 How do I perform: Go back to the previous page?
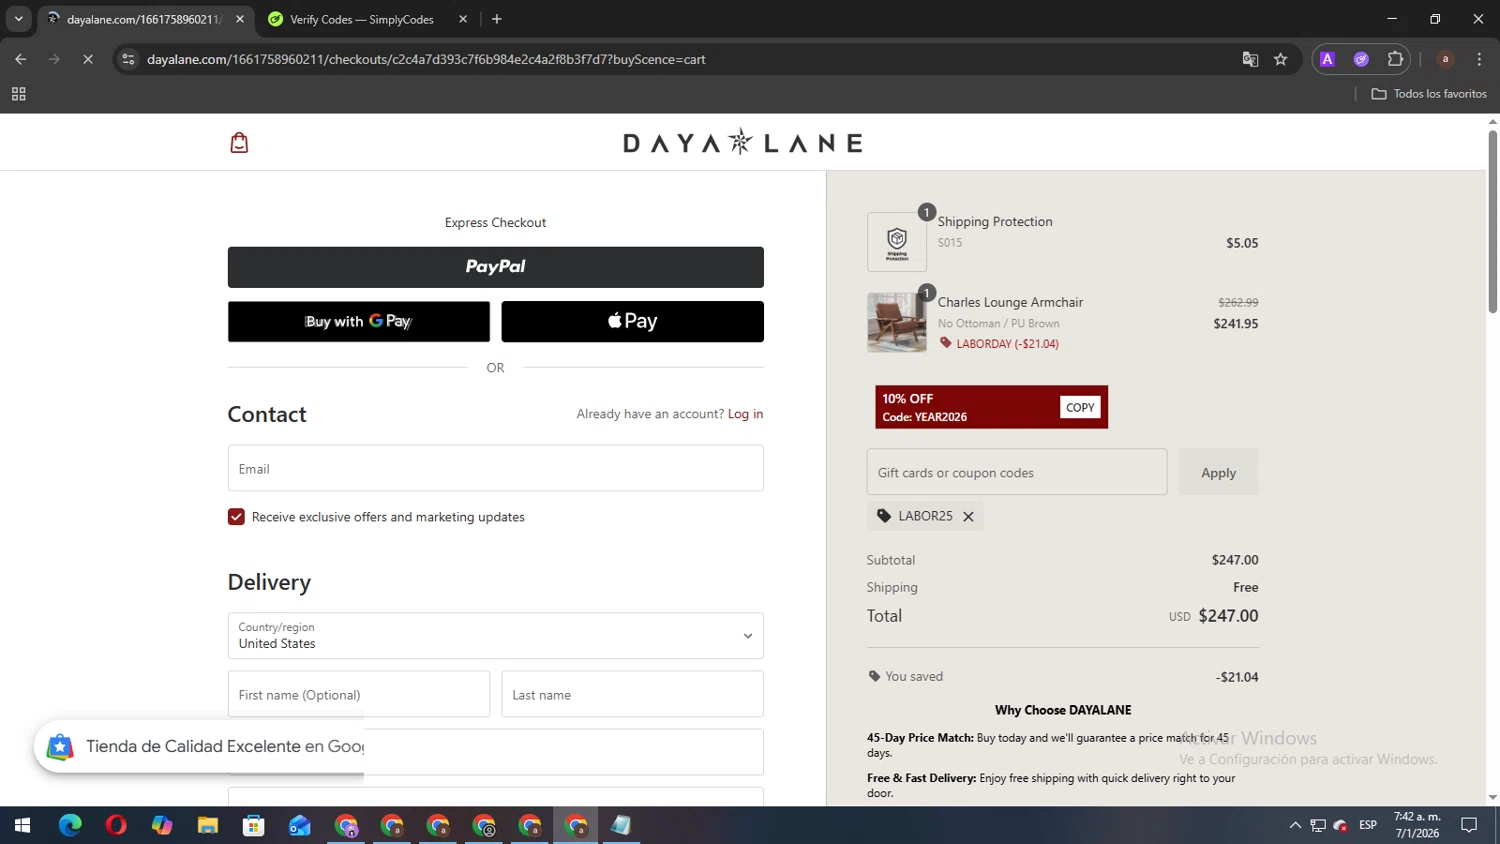coord(21,59)
